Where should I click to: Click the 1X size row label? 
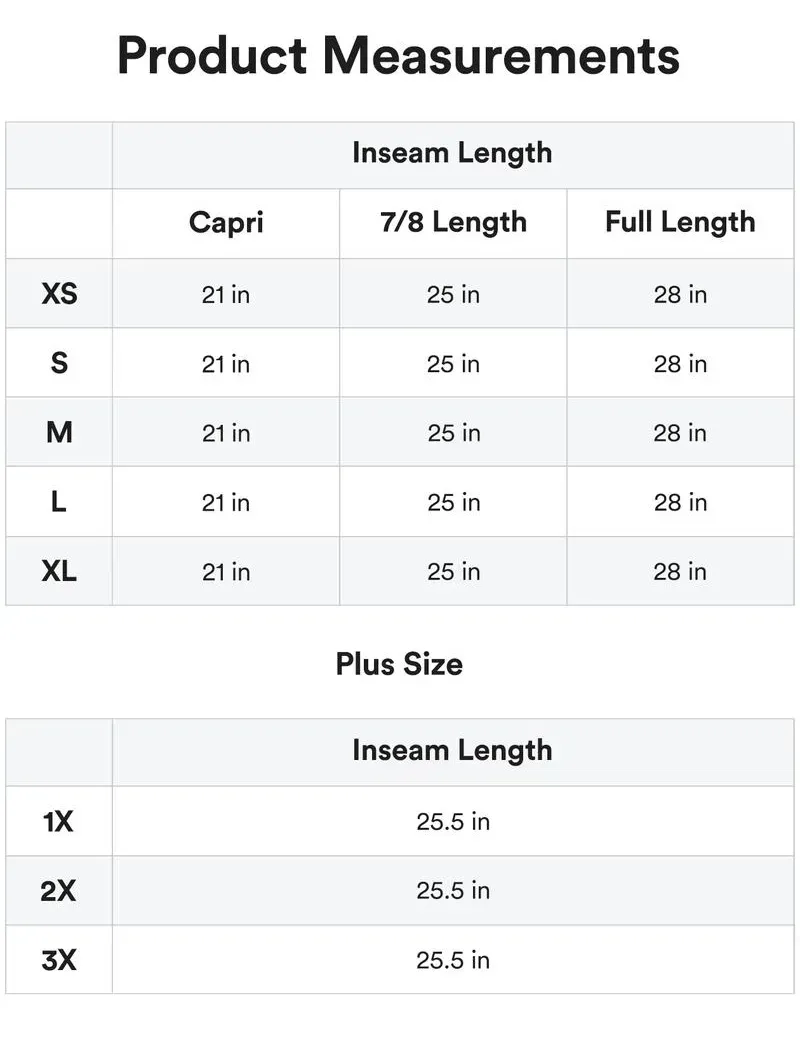[59, 822]
